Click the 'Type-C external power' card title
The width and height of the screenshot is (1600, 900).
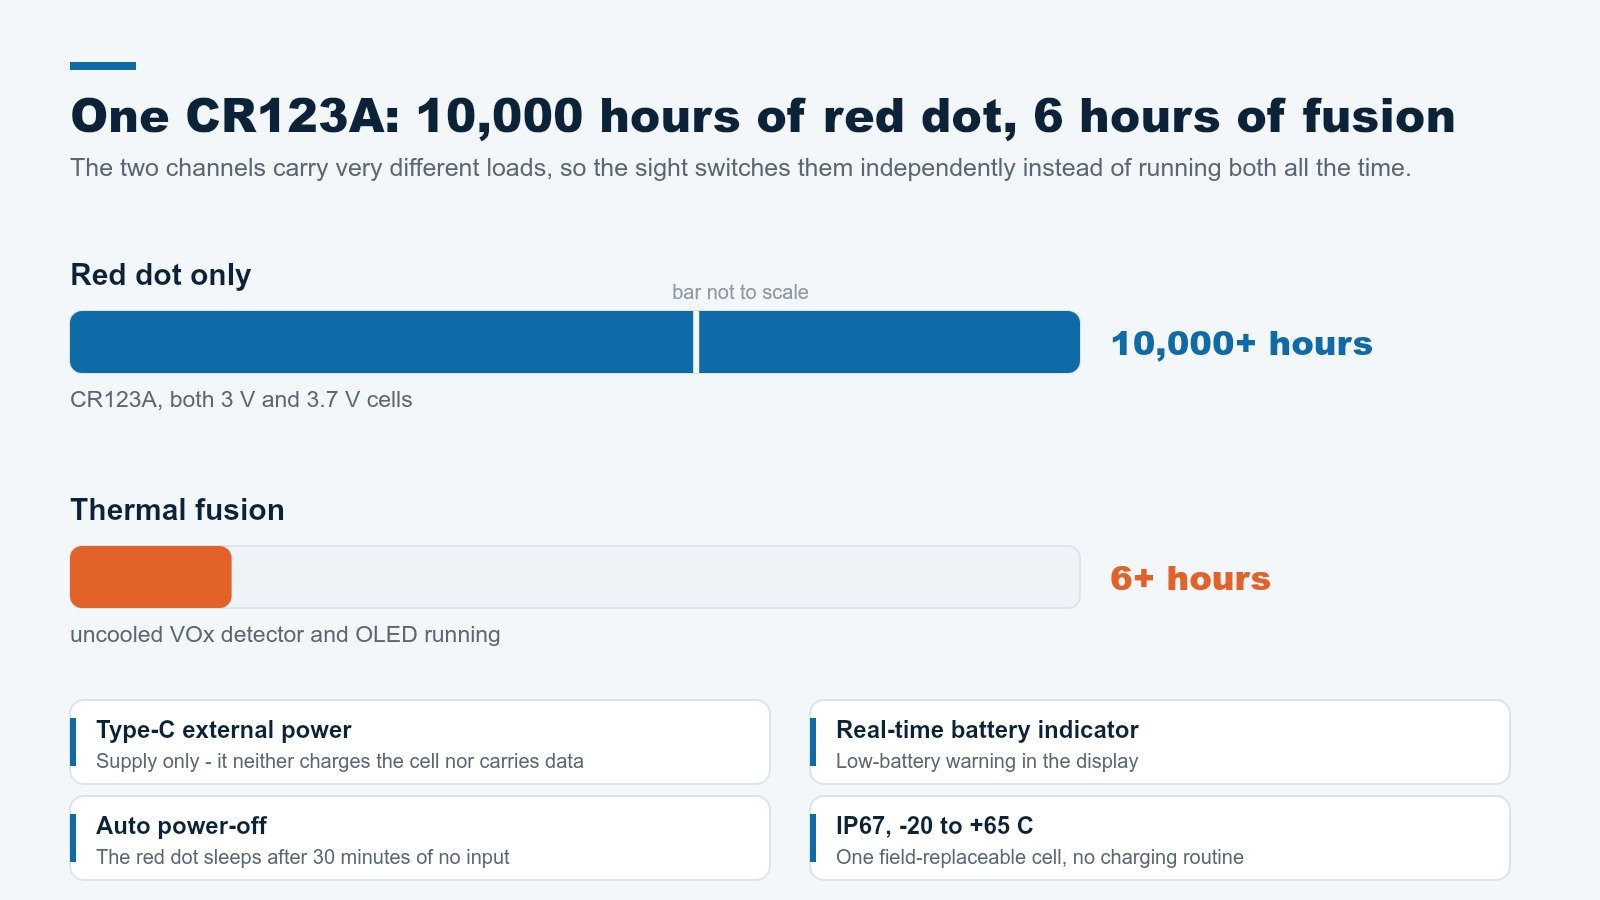(224, 730)
